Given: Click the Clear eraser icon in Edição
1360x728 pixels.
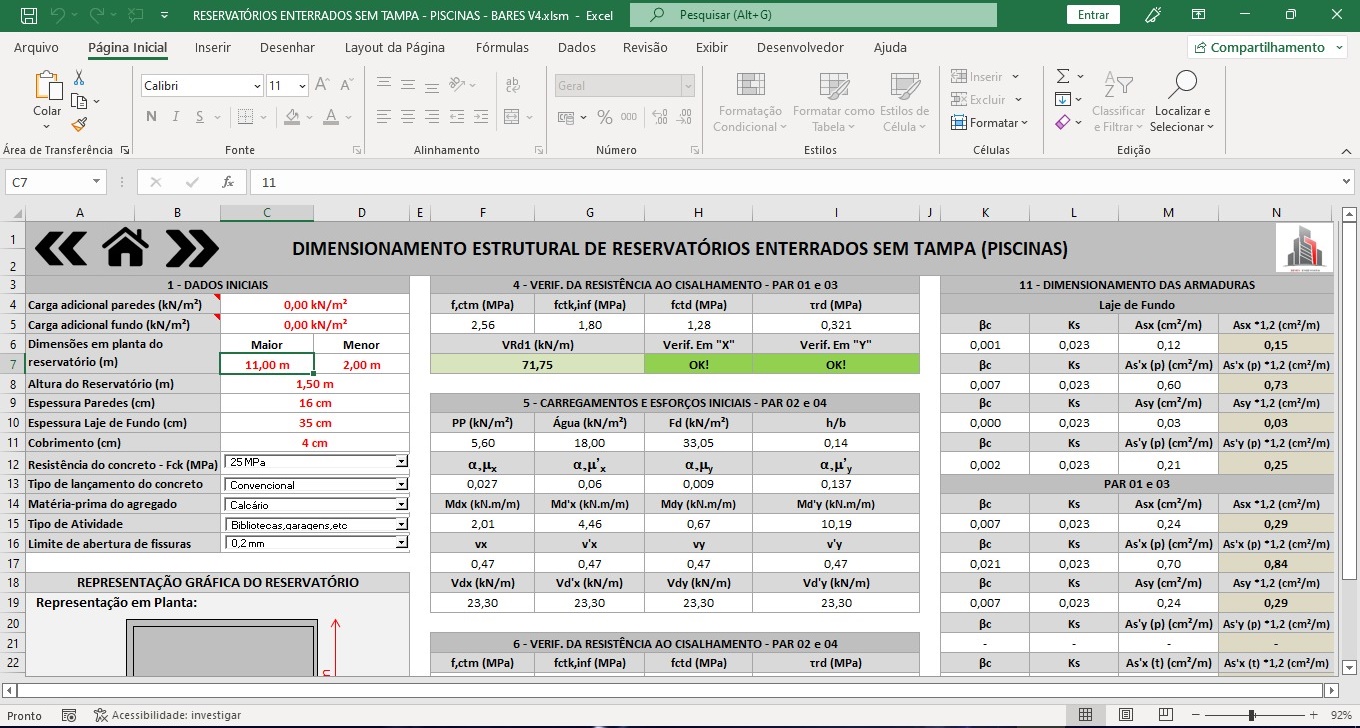Looking at the screenshot, I should coord(1063,122).
